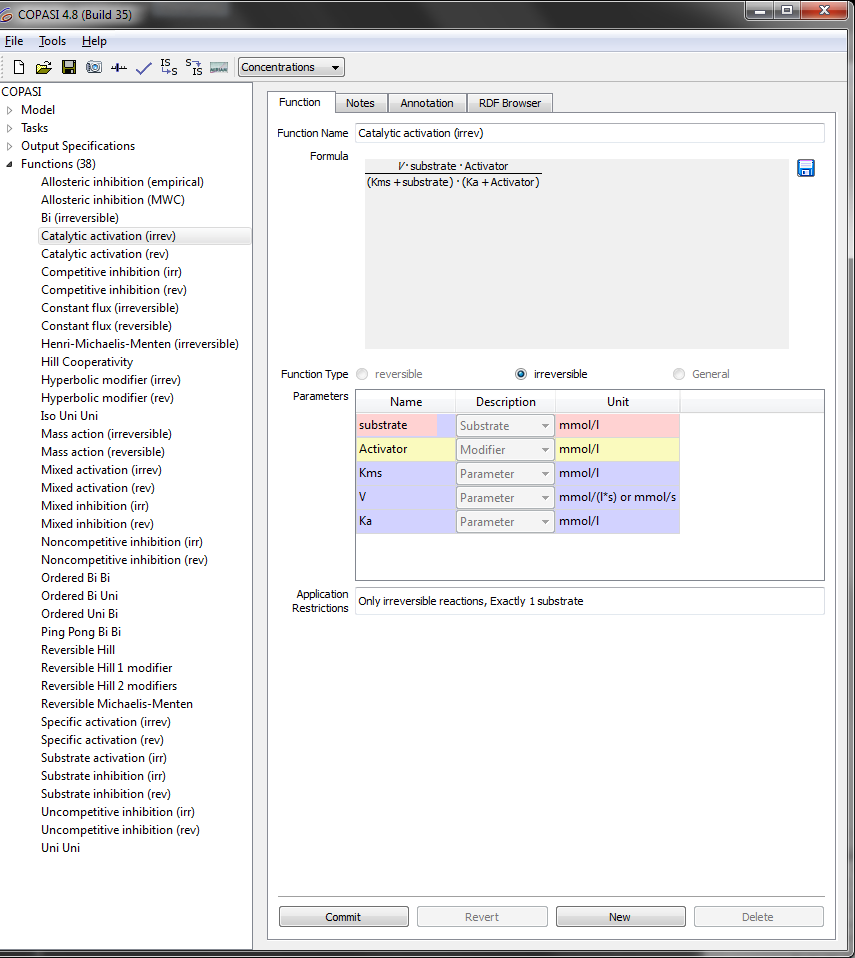
Task: Expand the Tasks tree node
Action: pos(10,128)
